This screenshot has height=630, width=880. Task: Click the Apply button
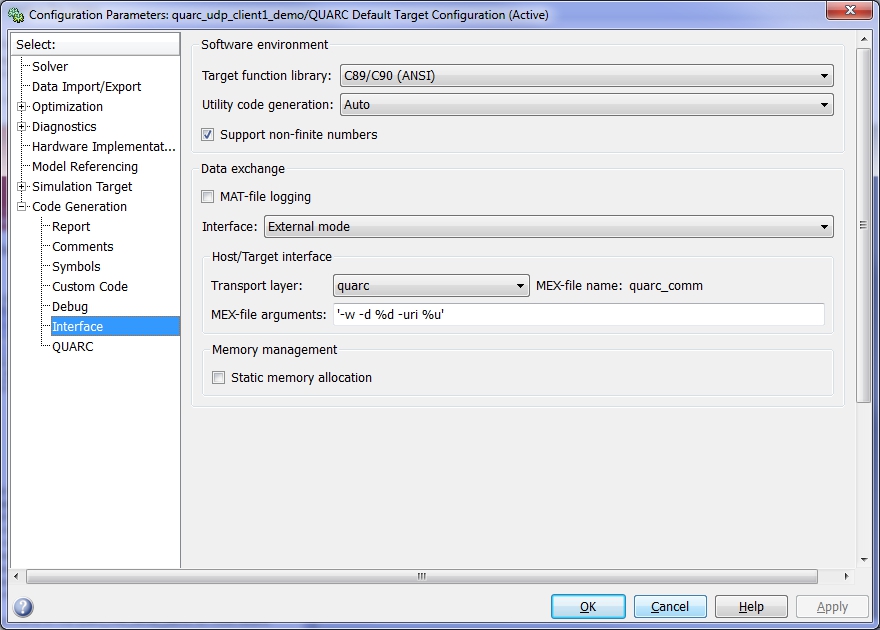coord(831,606)
